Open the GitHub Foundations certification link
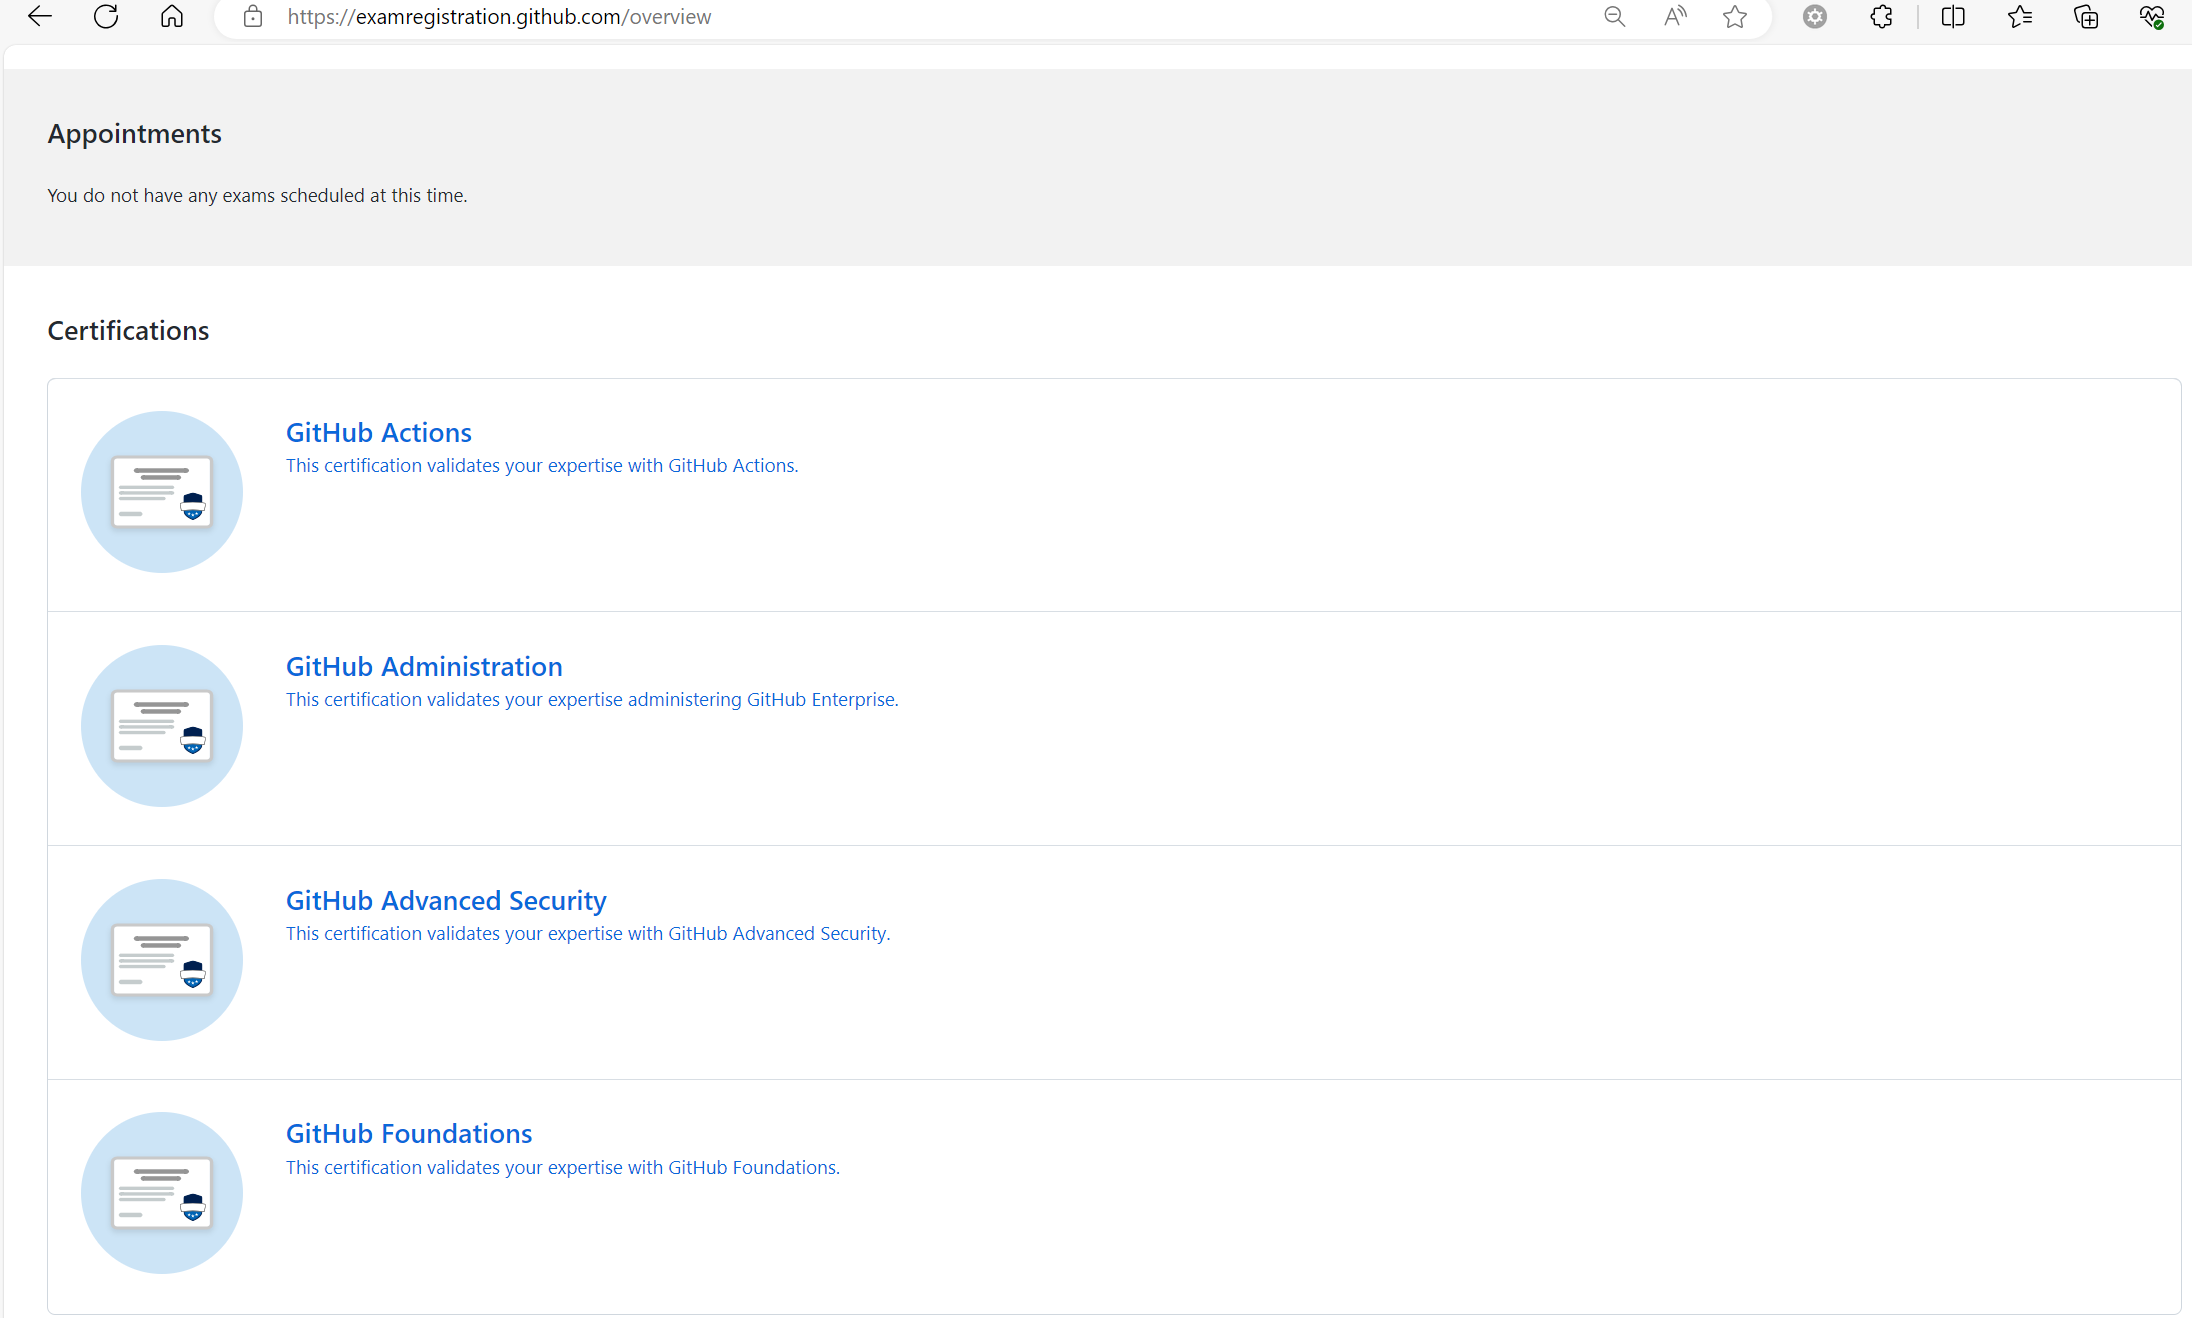The image size is (2192, 1318). tap(409, 1133)
